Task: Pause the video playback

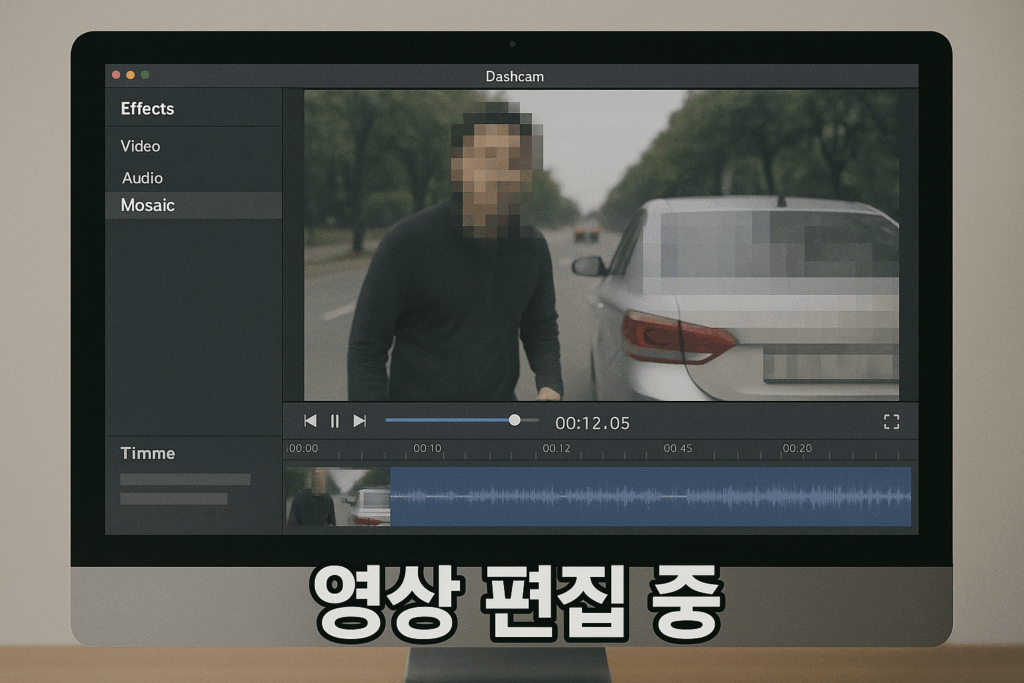Action: click(335, 421)
